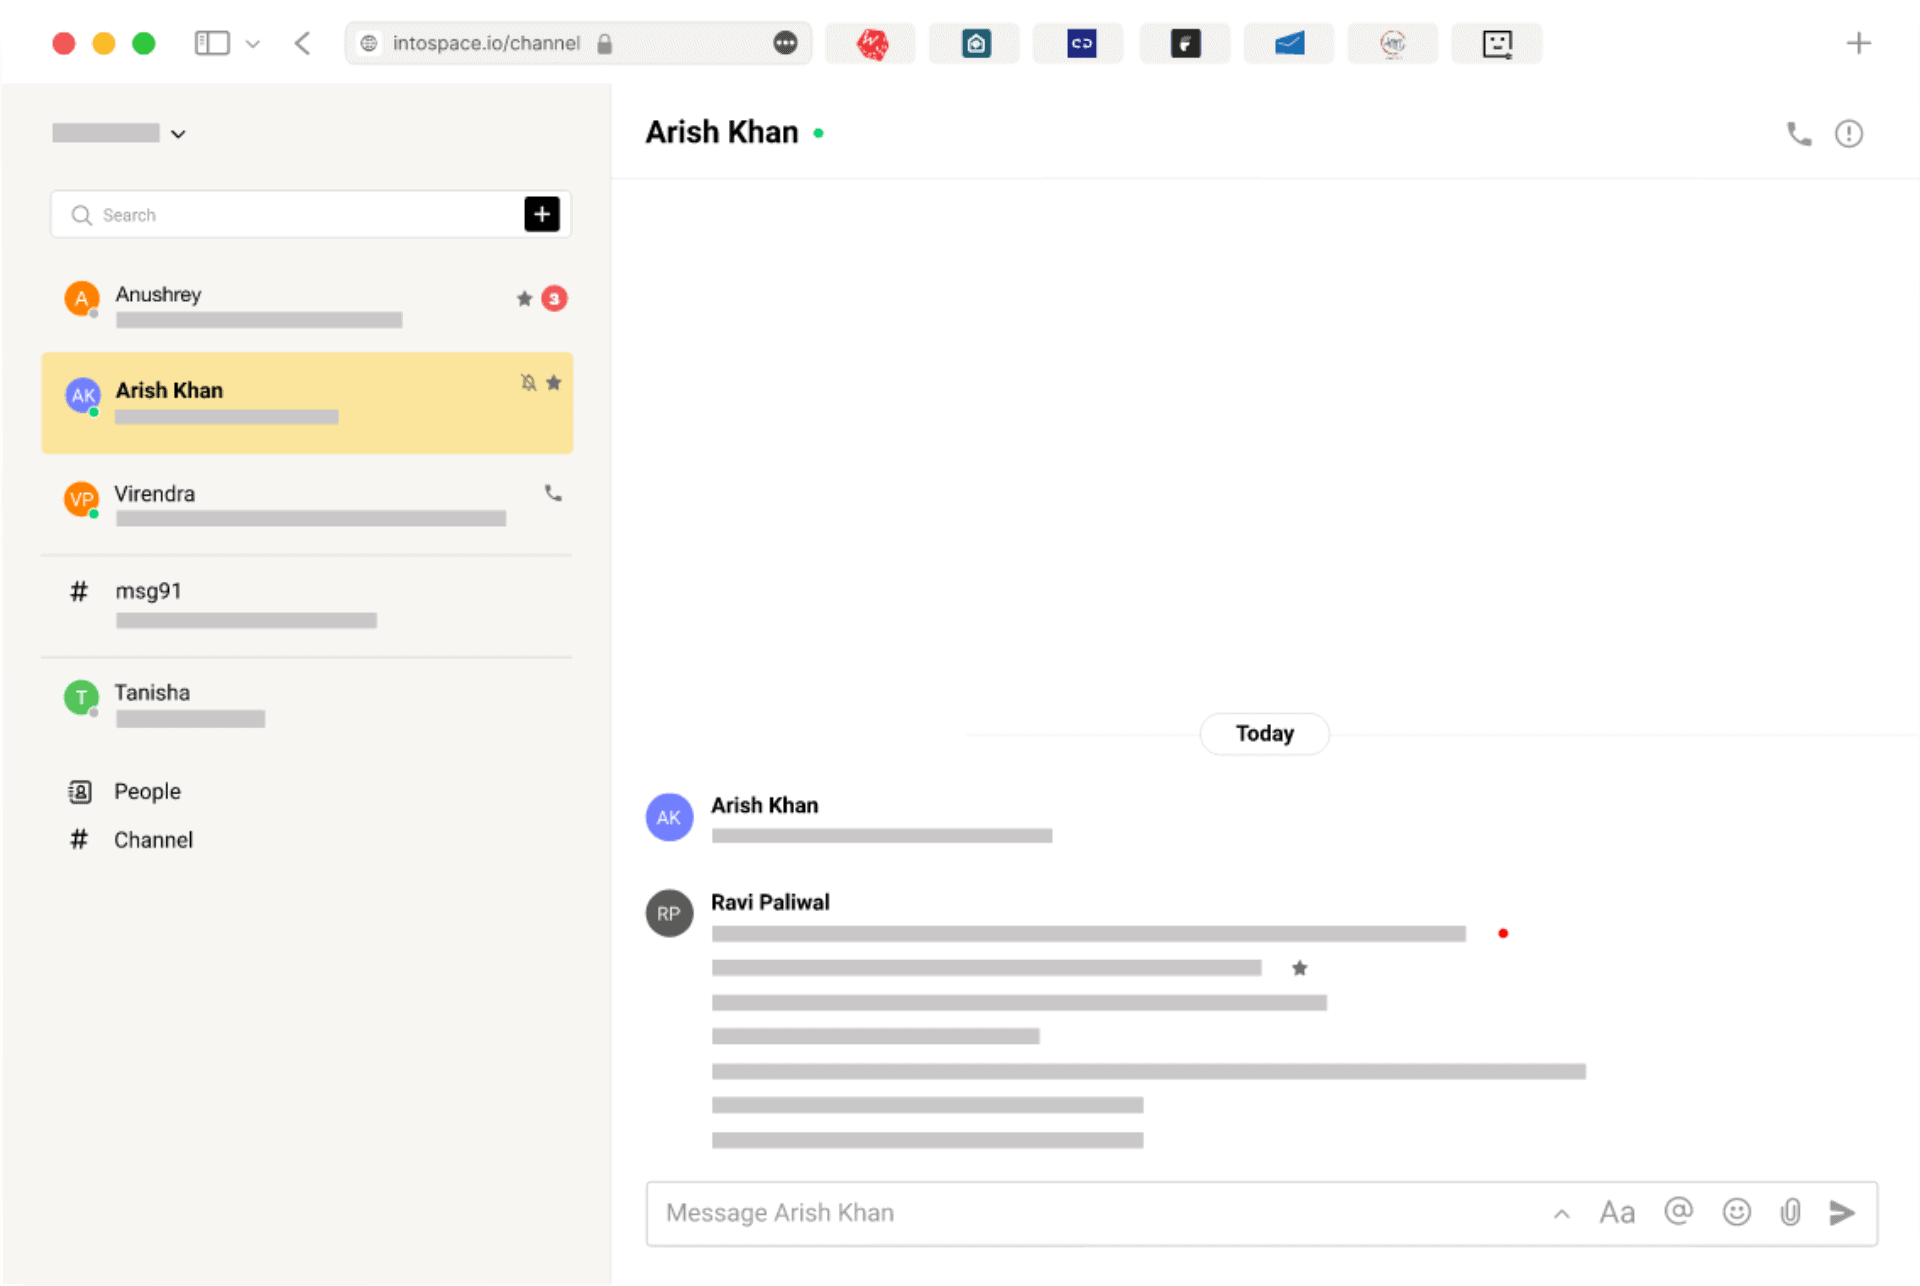Open the People section
1920x1286 pixels.
pyautogui.click(x=147, y=791)
